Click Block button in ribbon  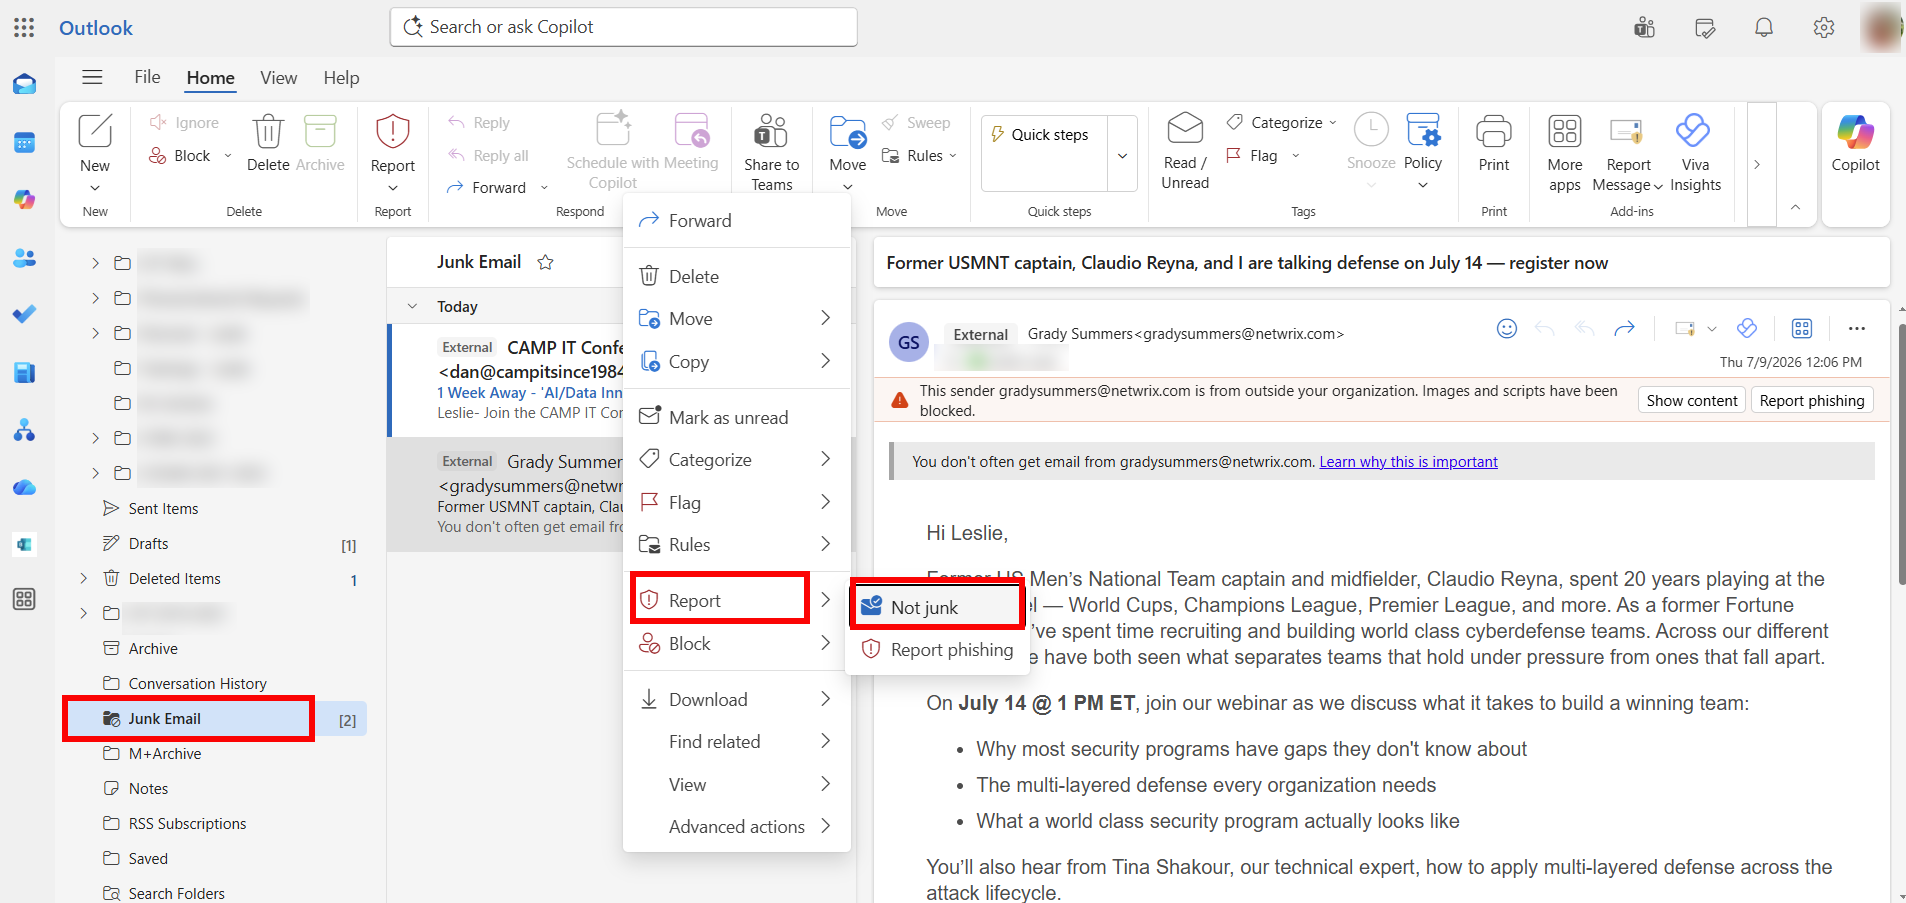(180, 156)
